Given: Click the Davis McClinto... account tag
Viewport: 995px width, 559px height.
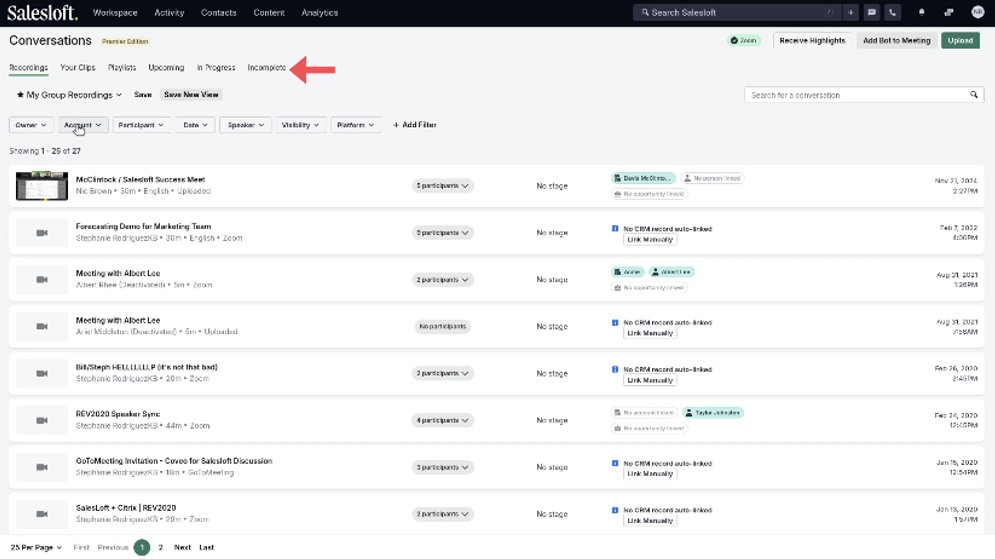Looking at the screenshot, I should click(643, 178).
